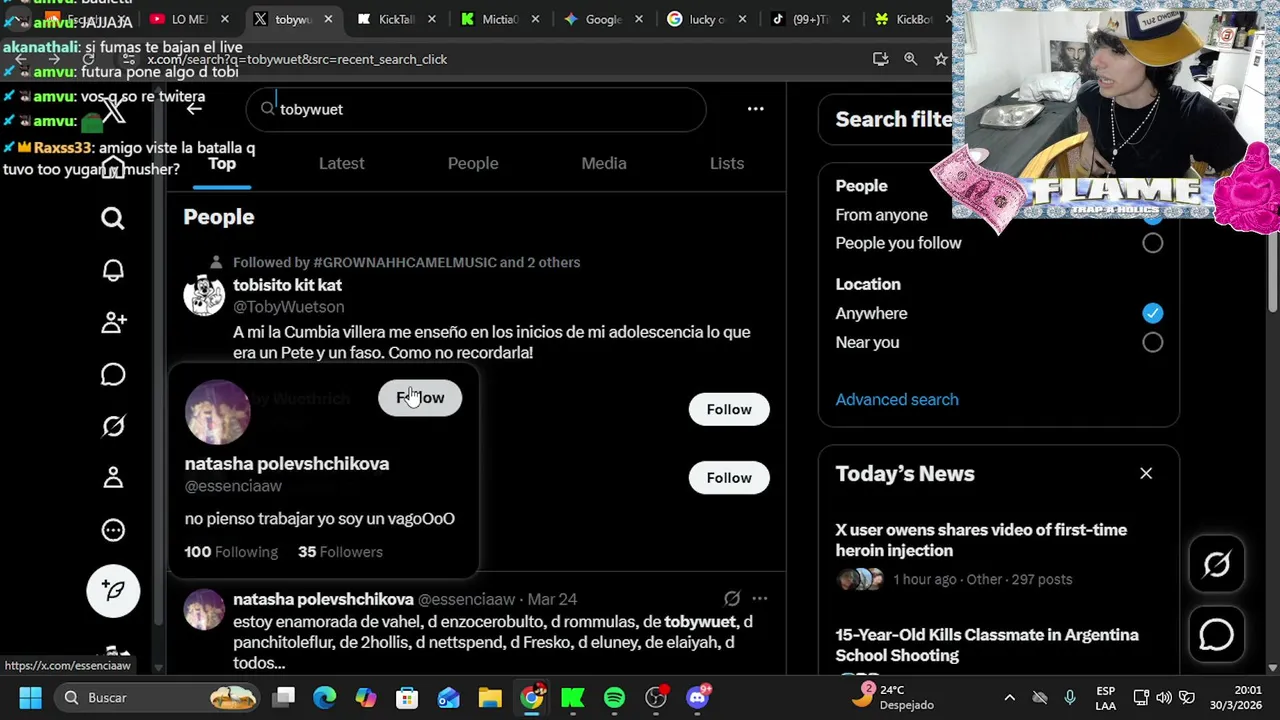Open Advanced search link
Image resolution: width=1280 pixels, height=720 pixels.
tap(897, 400)
